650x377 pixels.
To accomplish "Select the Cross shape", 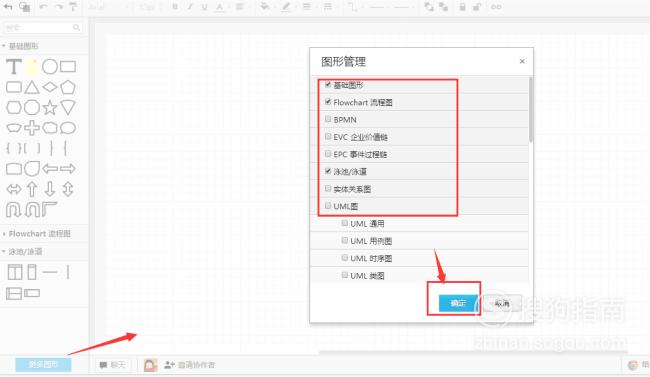I will [32, 128].
